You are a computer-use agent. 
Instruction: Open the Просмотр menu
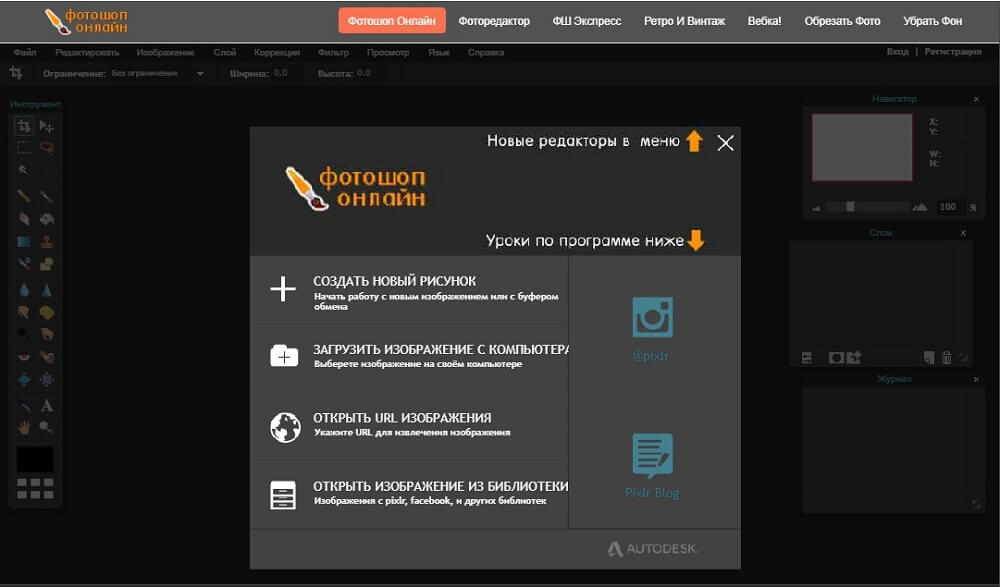pos(388,52)
